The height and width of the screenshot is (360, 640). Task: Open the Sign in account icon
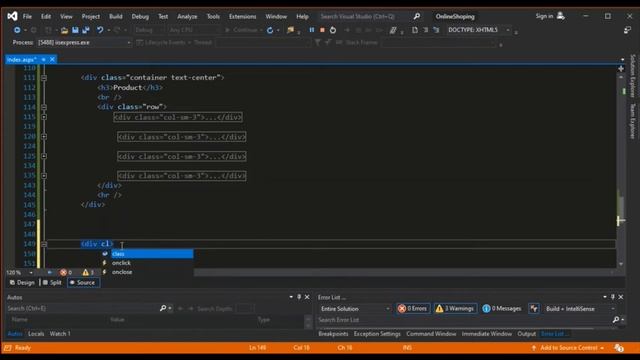click(561, 16)
